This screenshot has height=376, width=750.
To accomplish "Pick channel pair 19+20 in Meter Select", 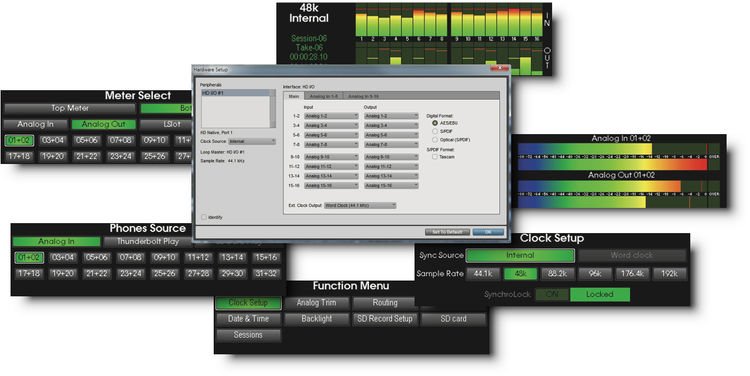I will [x=53, y=156].
